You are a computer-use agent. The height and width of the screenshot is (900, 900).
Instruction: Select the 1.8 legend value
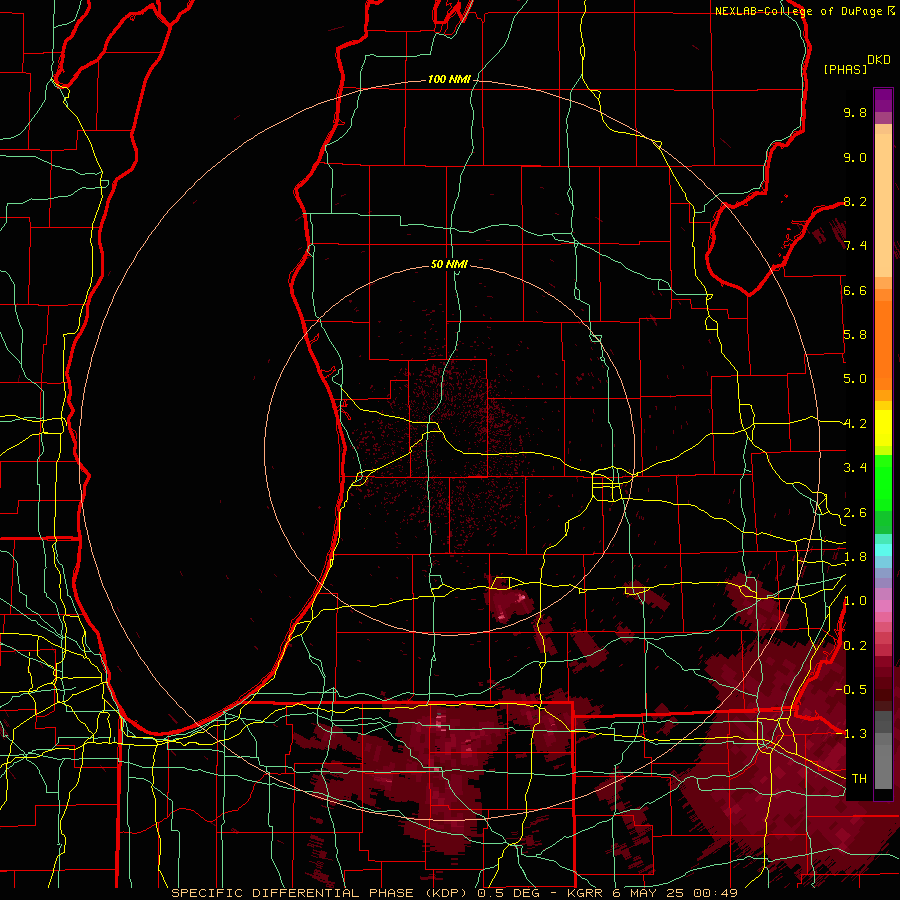pos(855,557)
